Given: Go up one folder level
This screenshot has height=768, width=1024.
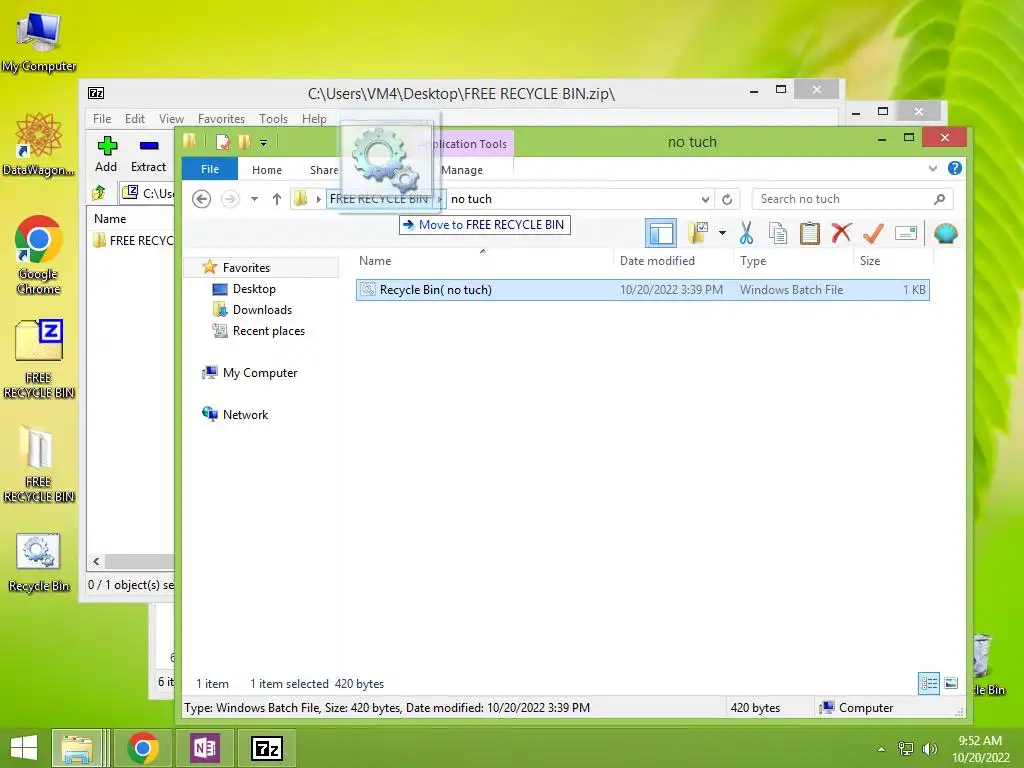Looking at the screenshot, I should pyautogui.click(x=277, y=199).
